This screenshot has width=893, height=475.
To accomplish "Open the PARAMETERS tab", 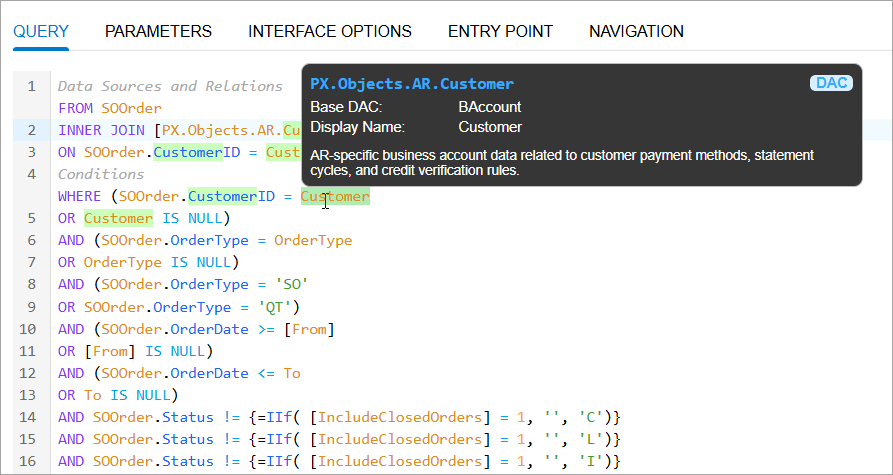I will (158, 31).
